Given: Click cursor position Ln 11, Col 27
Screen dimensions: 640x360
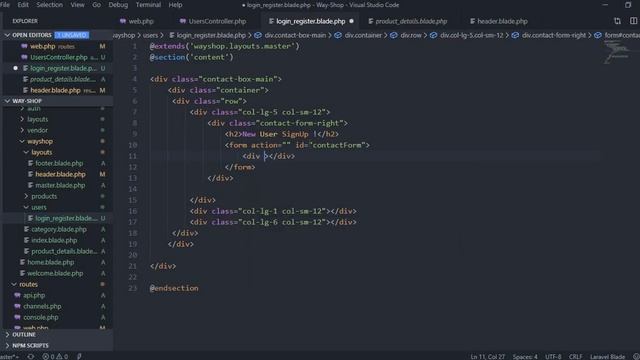Looking at the screenshot, I should point(487,356).
